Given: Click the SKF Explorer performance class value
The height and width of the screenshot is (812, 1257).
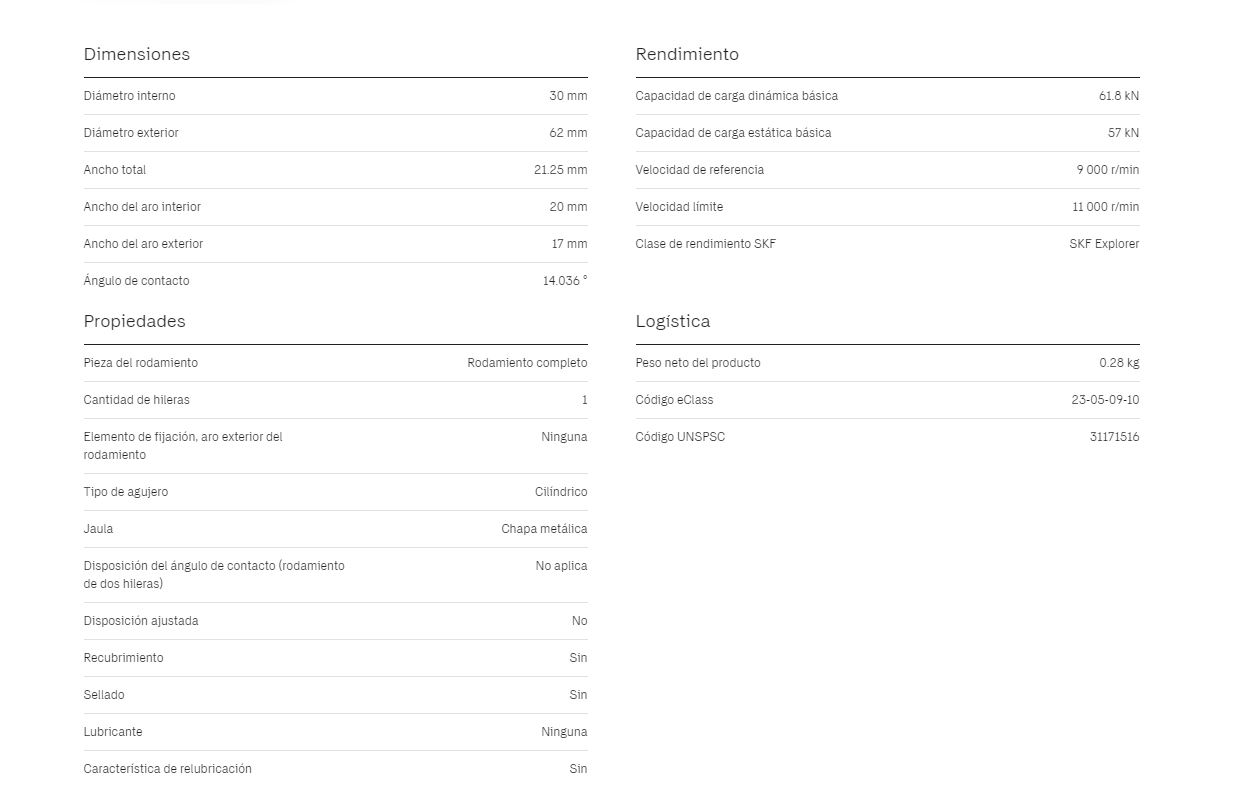Looking at the screenshot, I should 1104,244.
